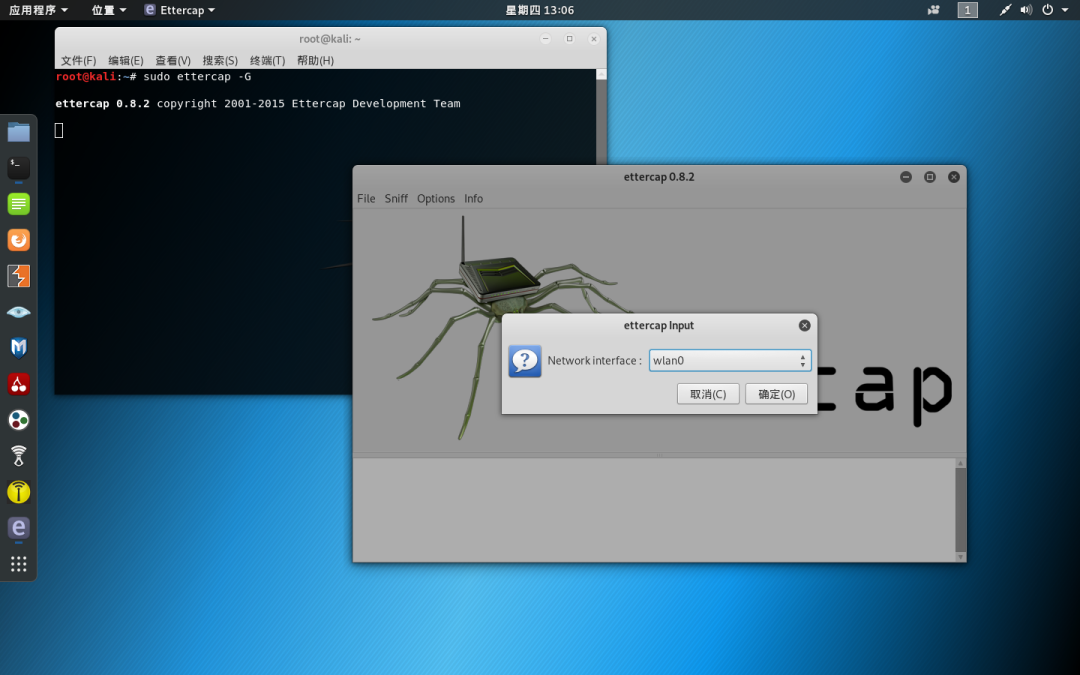The height and width of the screenshot is (675, 1080).
Task: Close the root@kali terminal window
Action: click(x=594, y=39)
